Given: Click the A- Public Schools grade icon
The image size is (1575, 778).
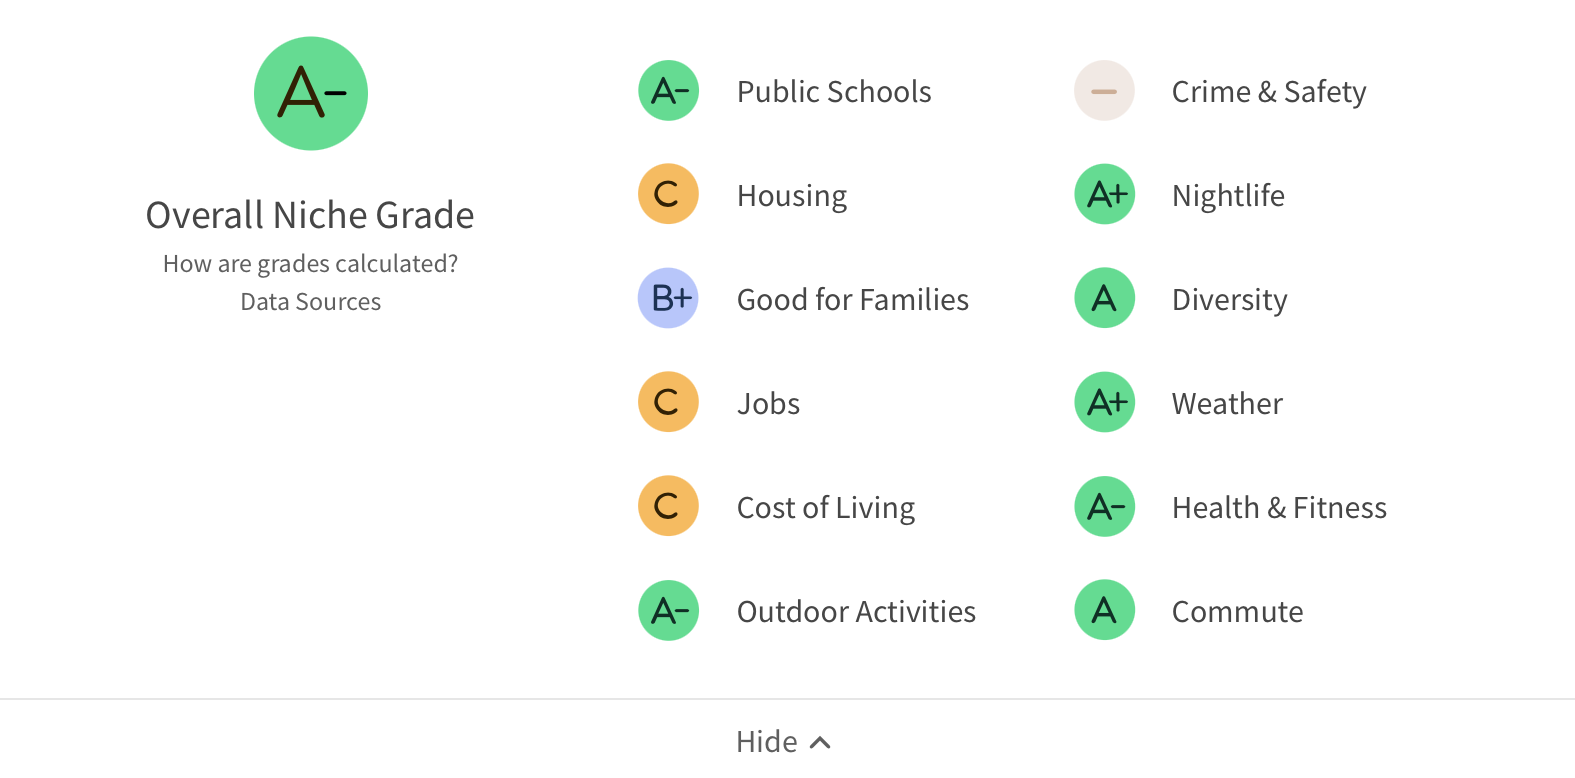Looking at the screenshot, I should click(x=669, y=91).
